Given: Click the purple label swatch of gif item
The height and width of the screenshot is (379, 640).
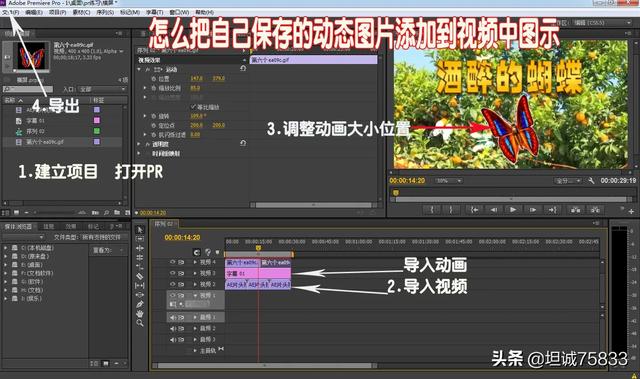Looking at the screenshot, I should coord(97,142).
